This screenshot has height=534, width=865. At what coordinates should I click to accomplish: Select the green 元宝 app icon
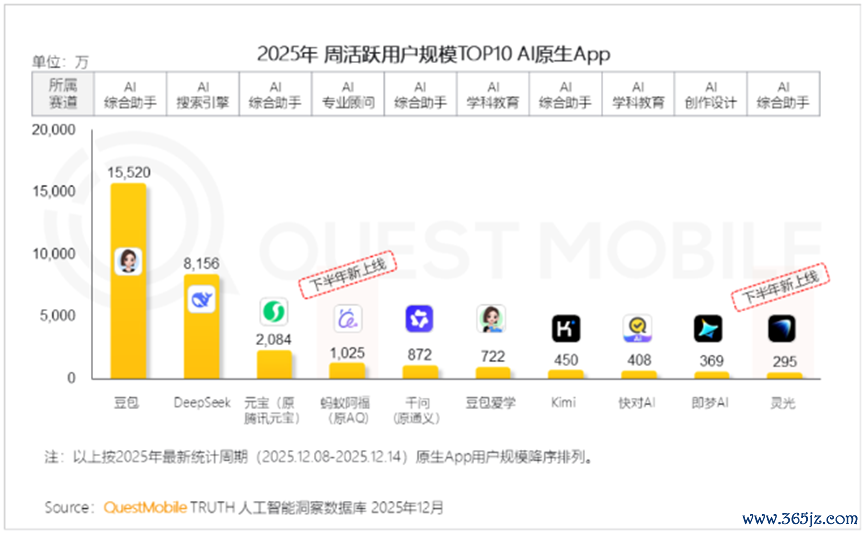point(273,312)
